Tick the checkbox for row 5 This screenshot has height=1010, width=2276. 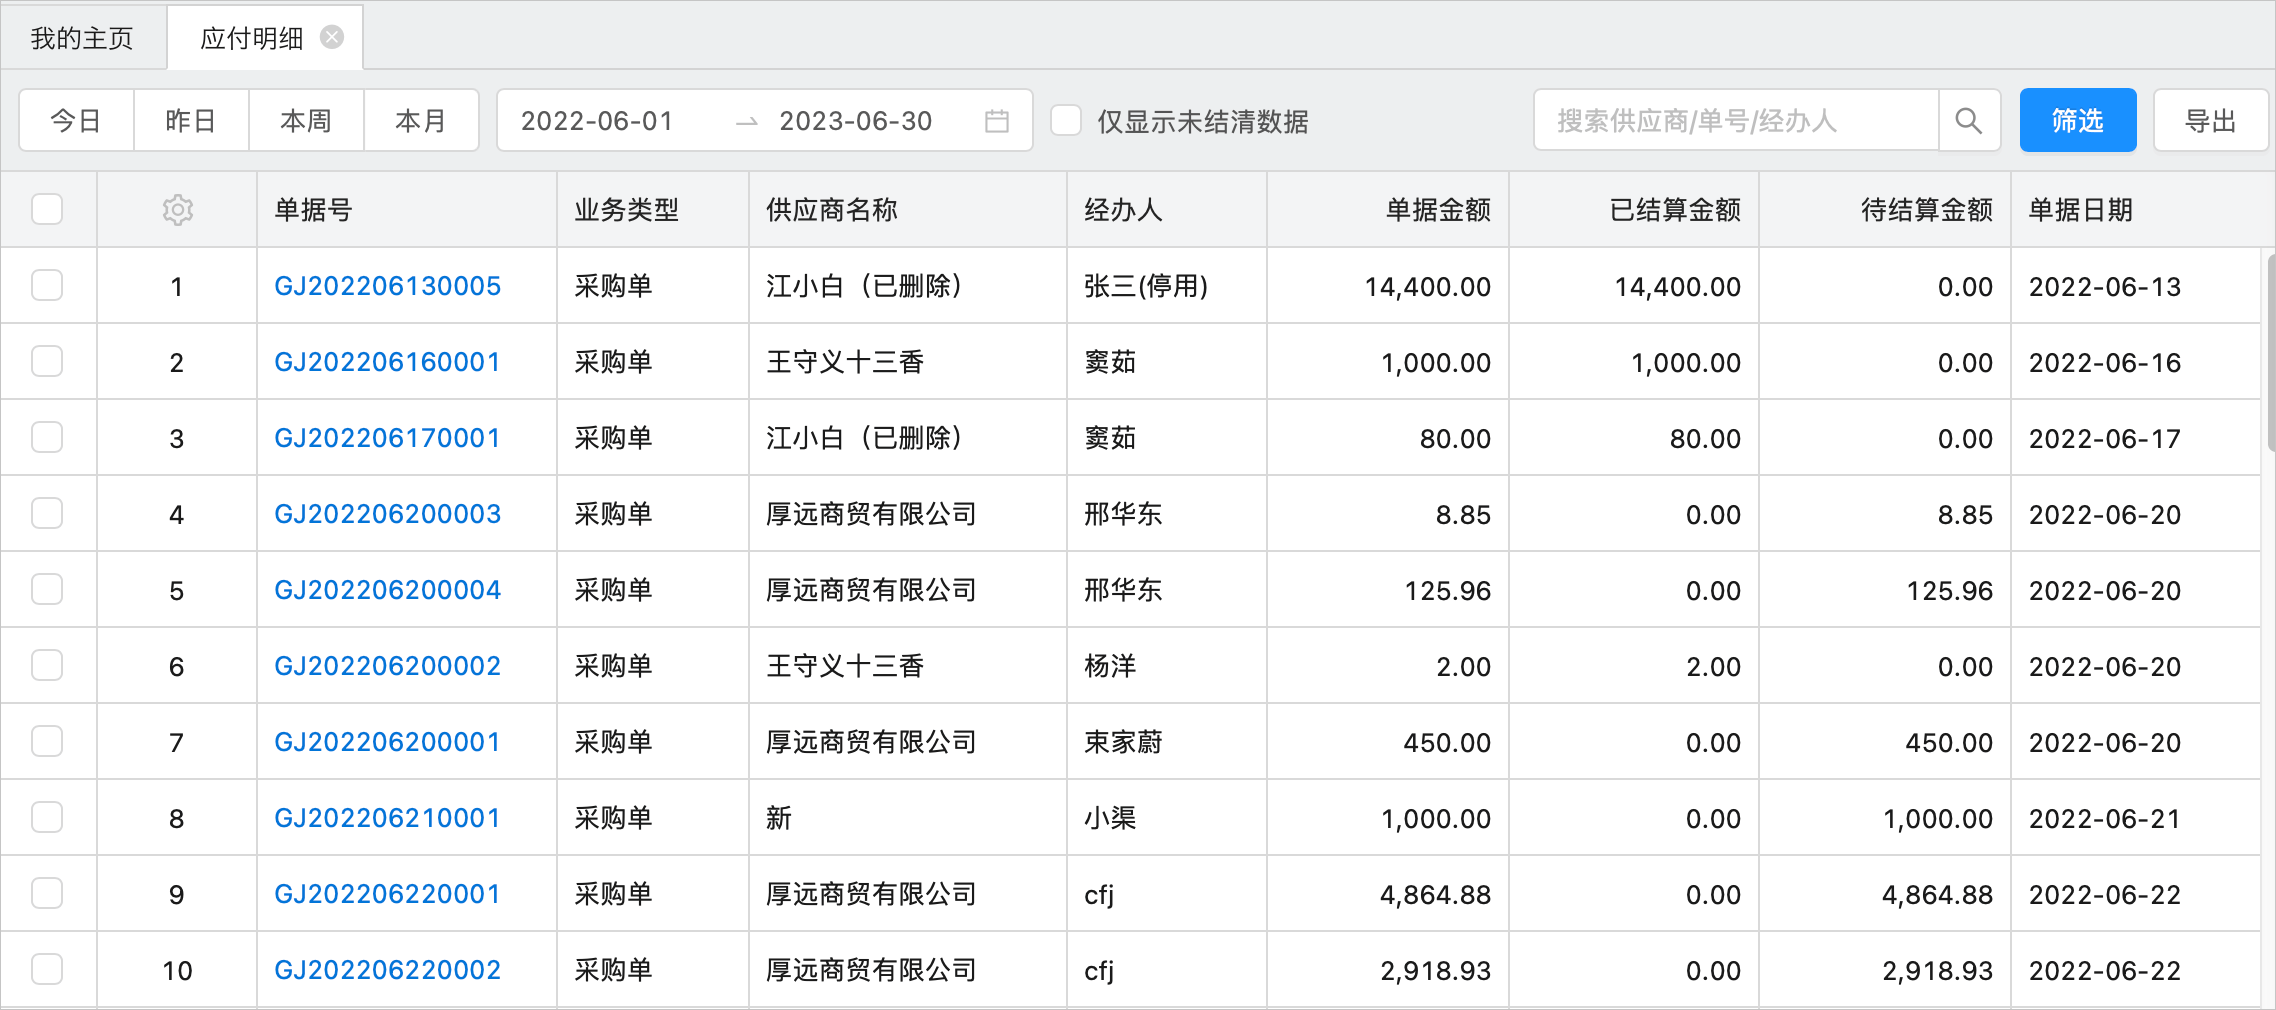pyautogui.click(x=47, y=590)
